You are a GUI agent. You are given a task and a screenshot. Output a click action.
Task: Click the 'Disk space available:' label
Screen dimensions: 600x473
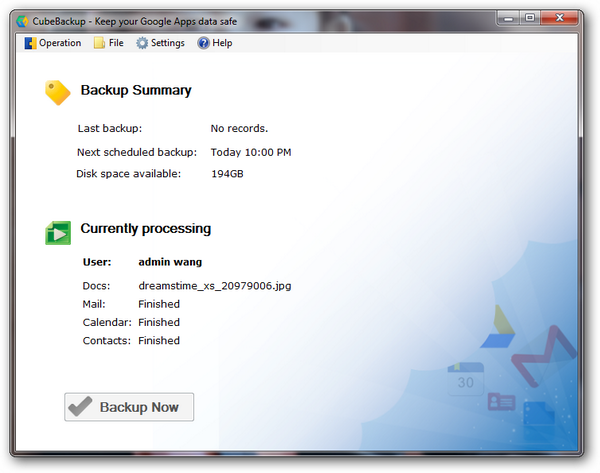click(x=128, y=174)
